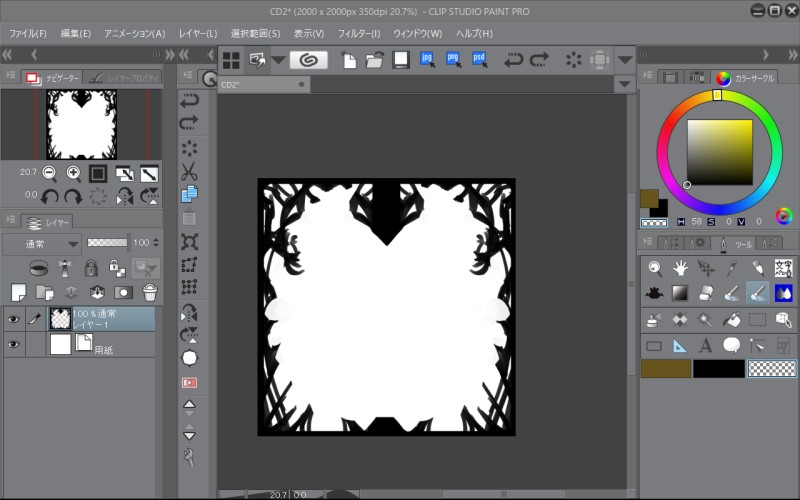The width and height of the screenshot is (800, 500).
Task: Select the transparent color swatch
Action: (x=774, y=369)
